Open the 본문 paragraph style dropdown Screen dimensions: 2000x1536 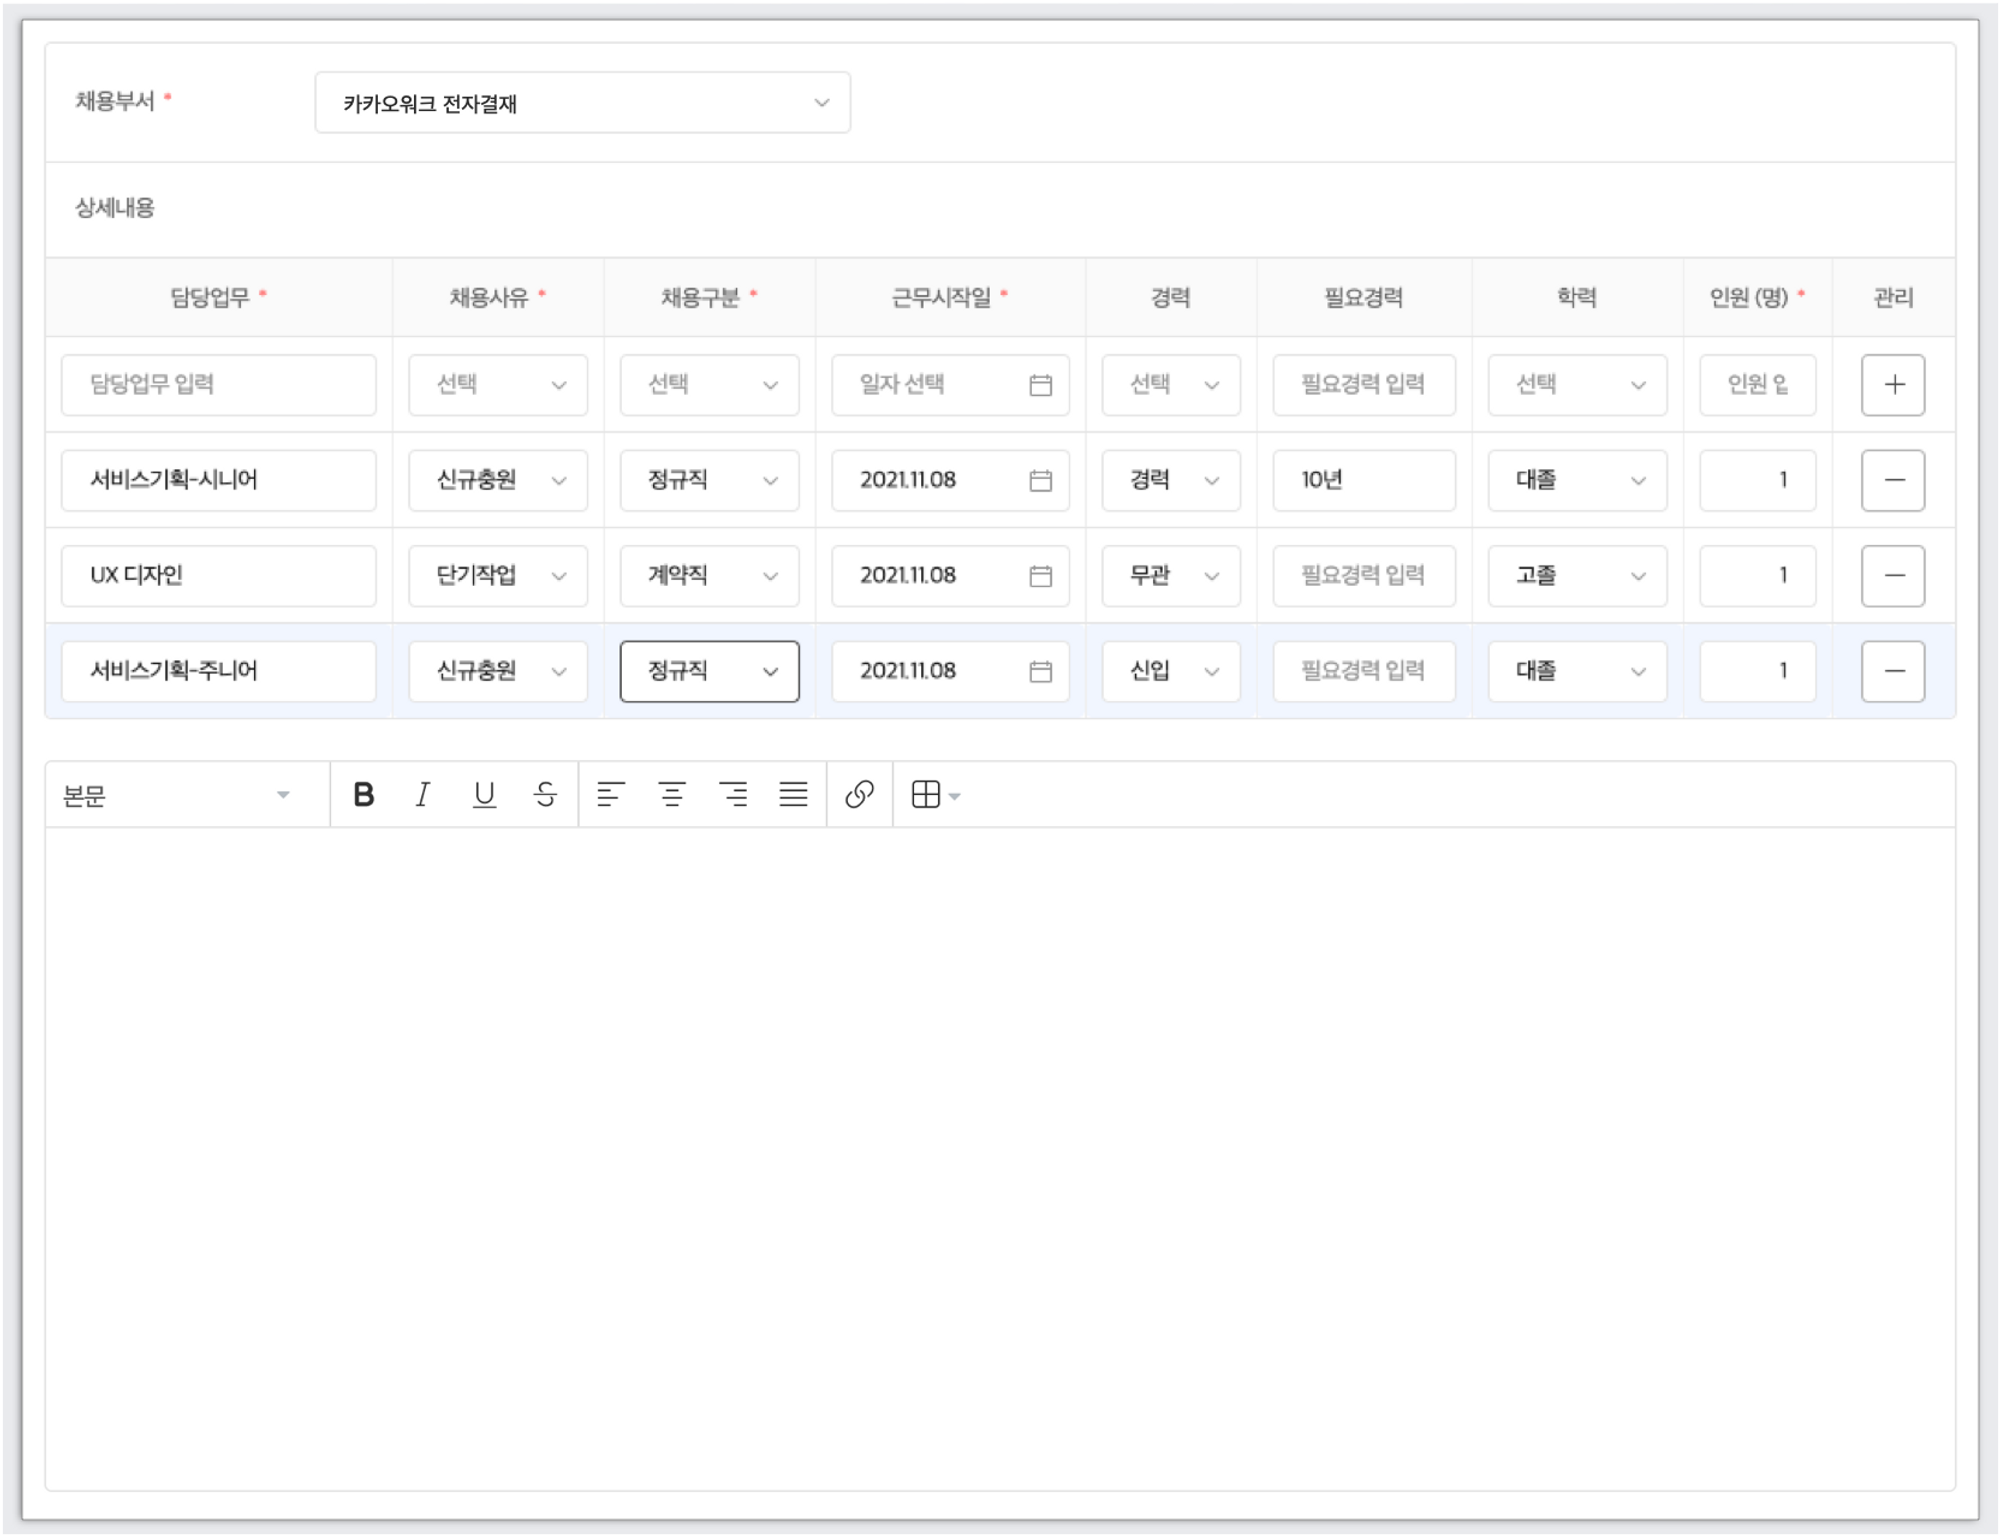[177, 796]
